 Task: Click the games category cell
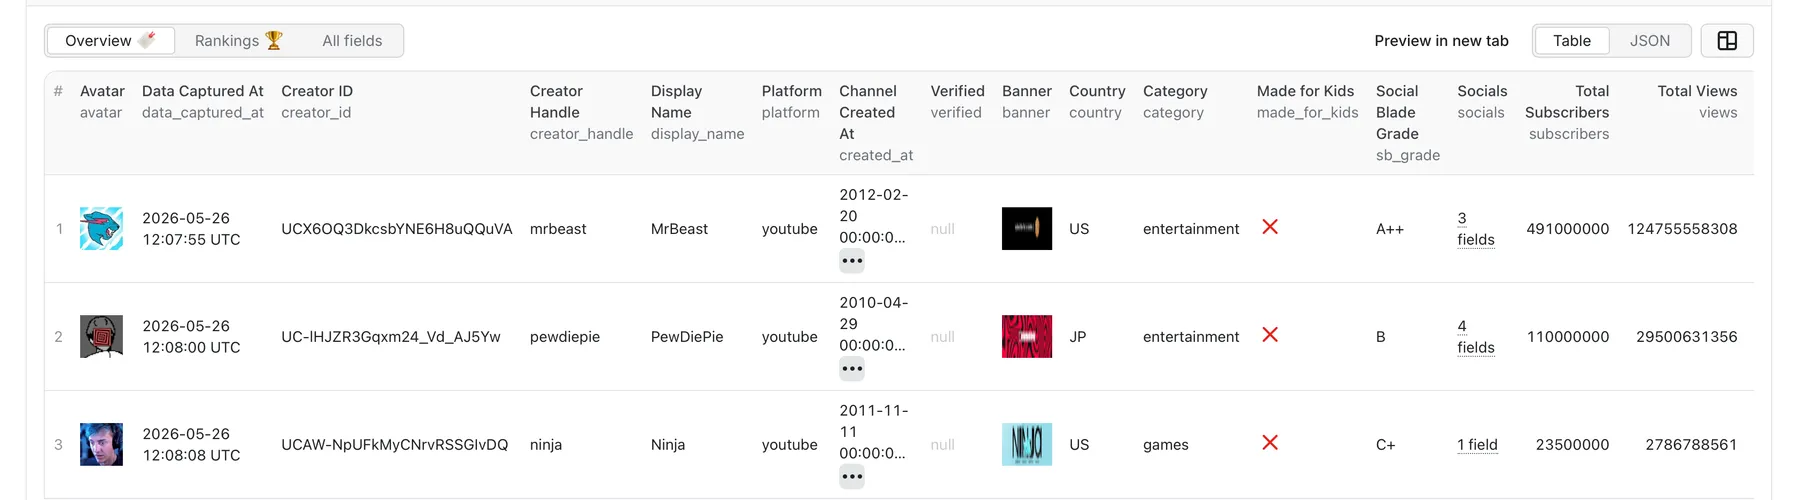1166,445
